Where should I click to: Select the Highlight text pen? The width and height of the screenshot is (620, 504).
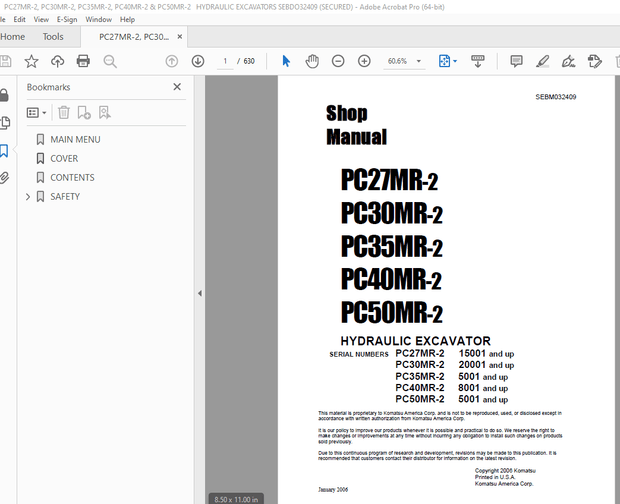(542, 61)
